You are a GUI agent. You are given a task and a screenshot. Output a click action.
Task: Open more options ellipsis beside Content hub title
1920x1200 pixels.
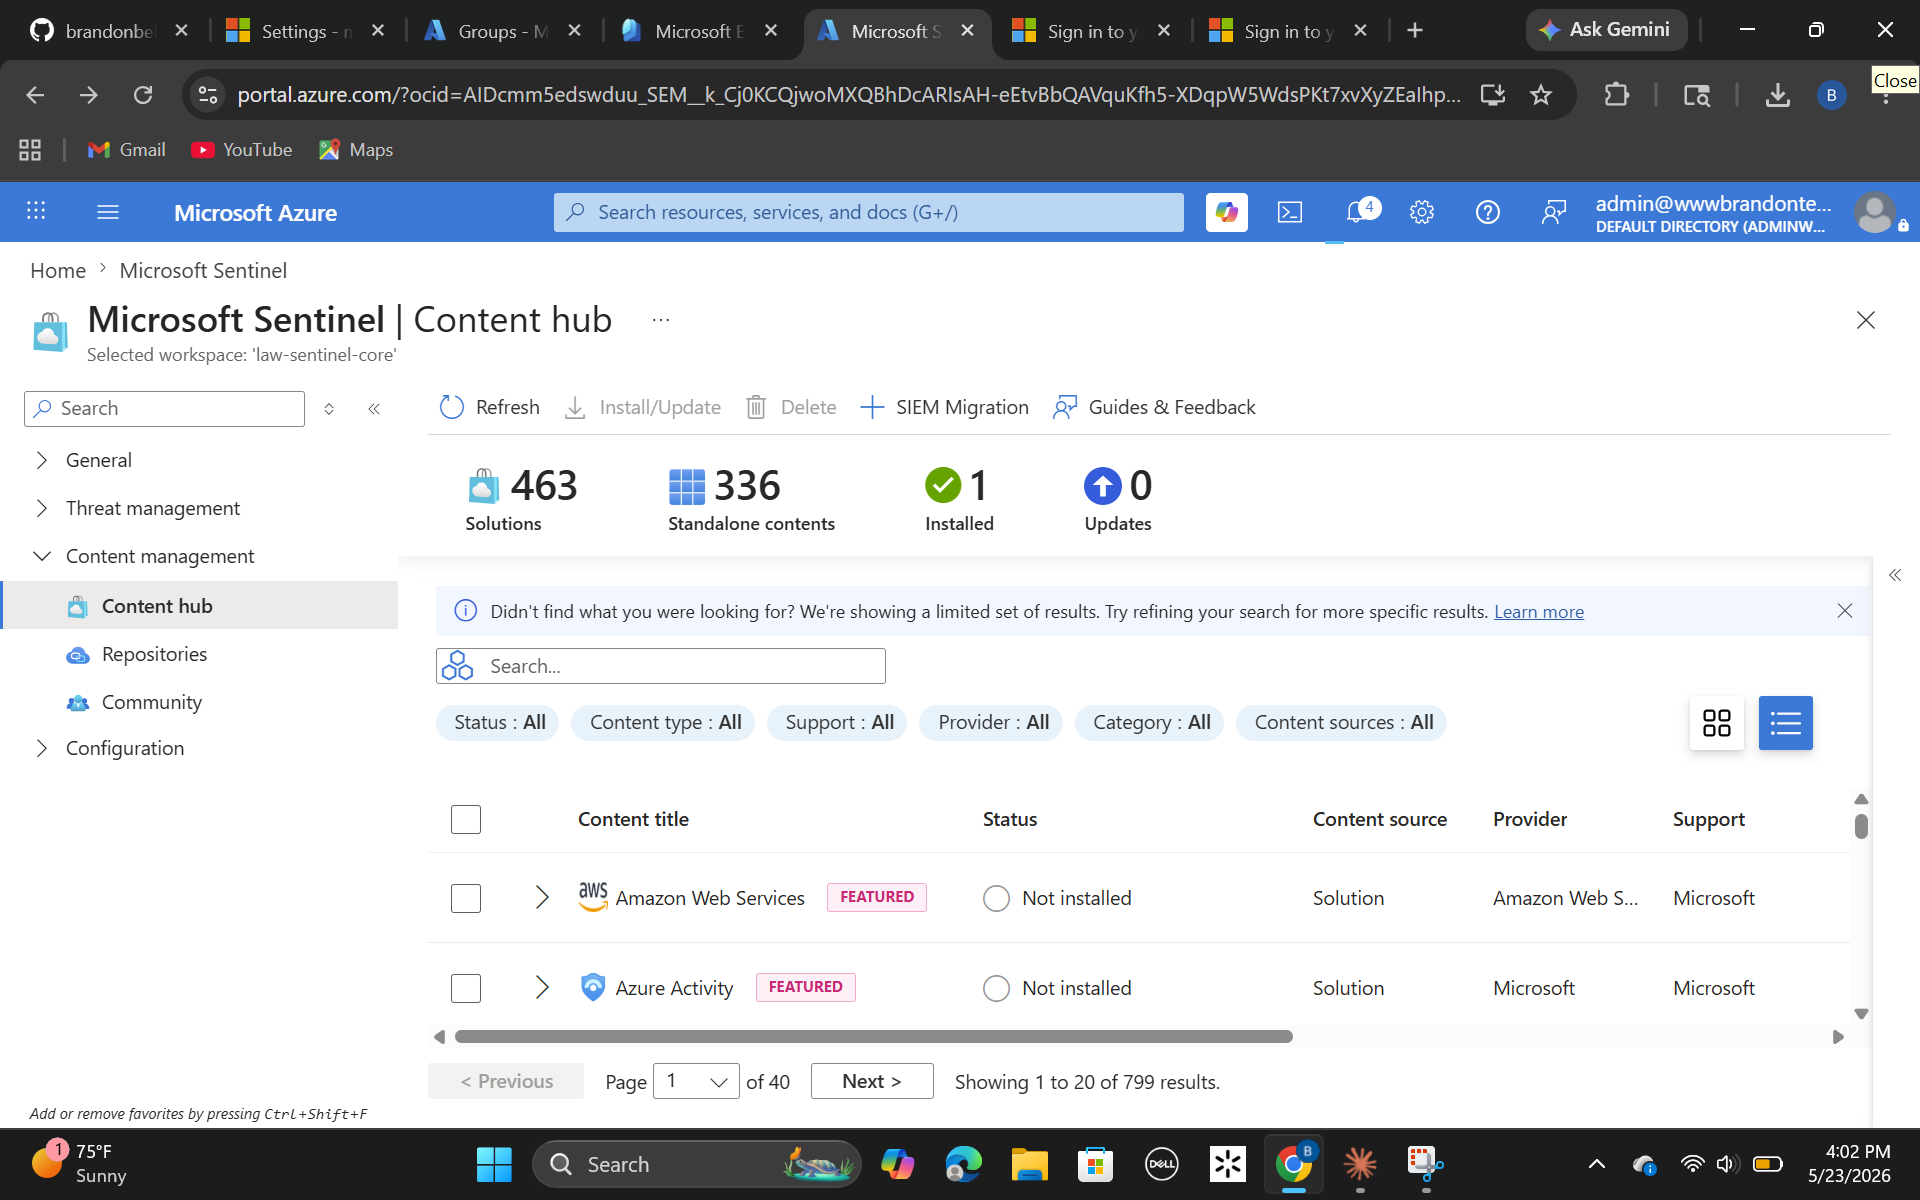[661, 320]
